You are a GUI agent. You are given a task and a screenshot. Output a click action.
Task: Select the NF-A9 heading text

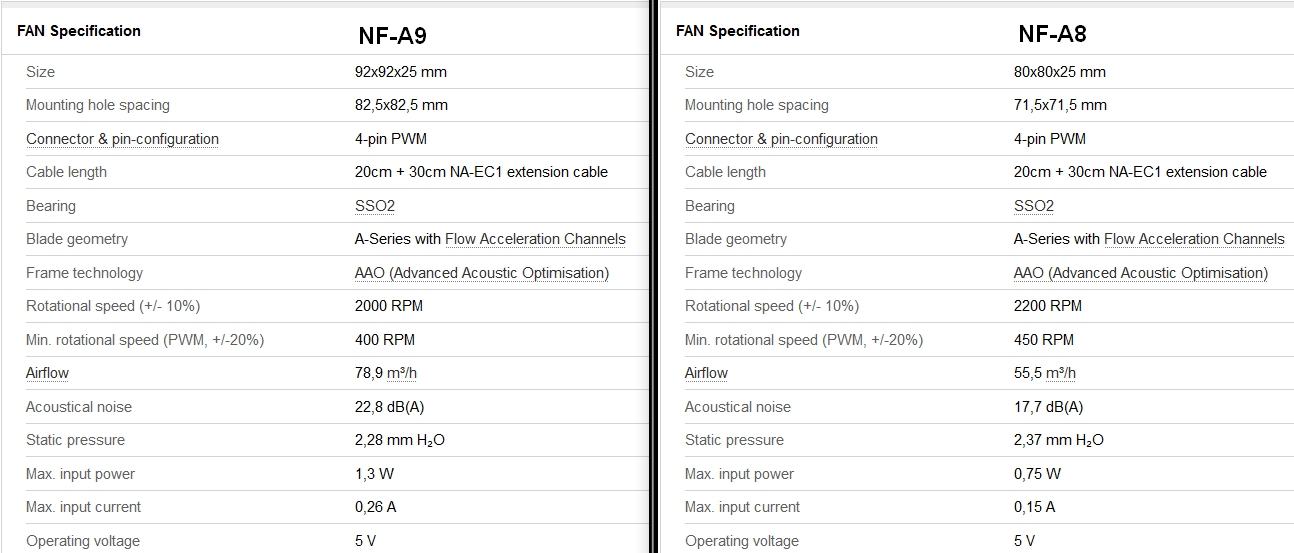392,36
